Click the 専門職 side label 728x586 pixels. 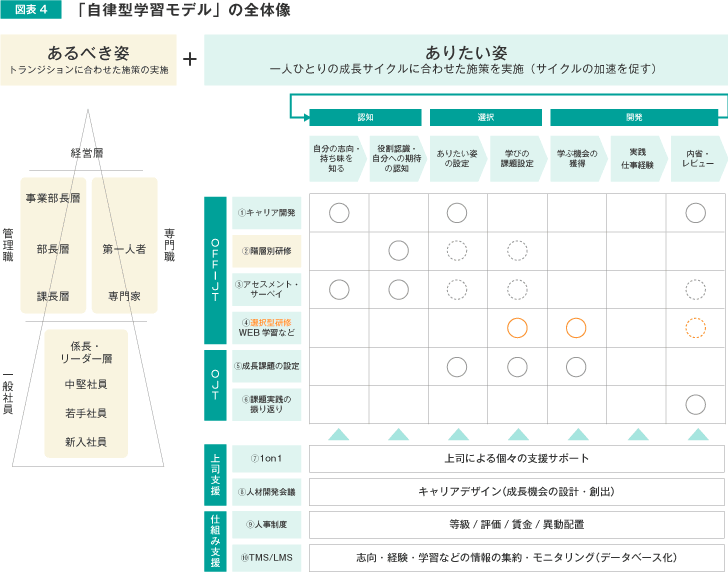pyautogui.click(x=169, y=245)
